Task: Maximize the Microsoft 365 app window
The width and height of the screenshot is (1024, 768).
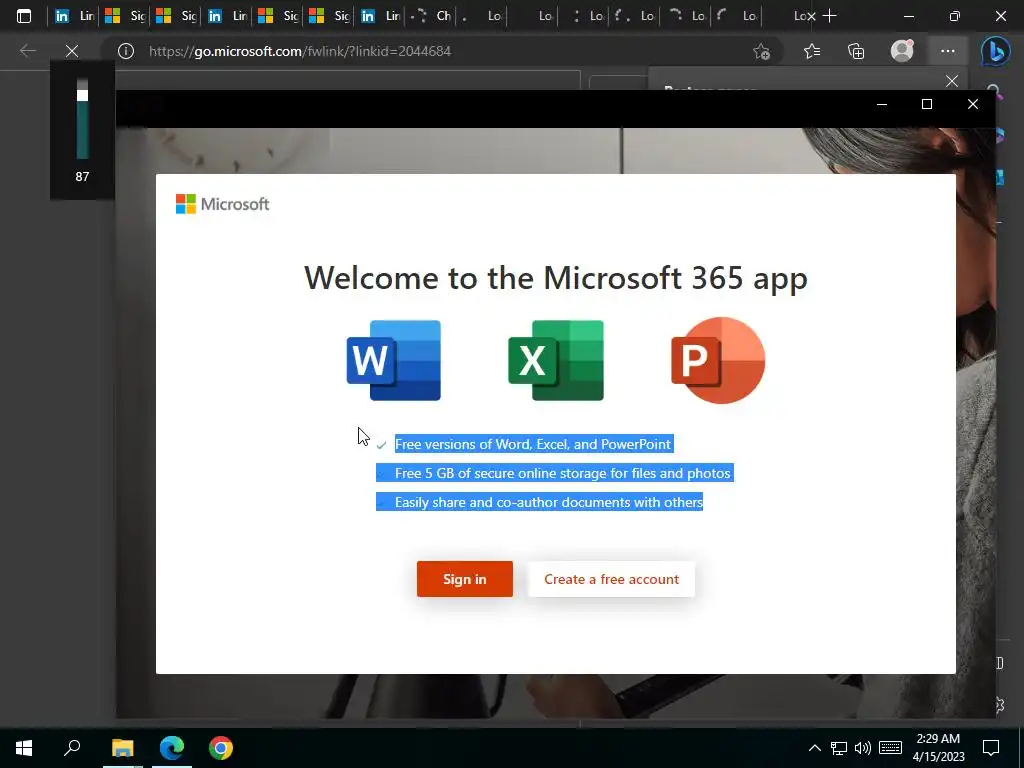Action: coord(927,104)
